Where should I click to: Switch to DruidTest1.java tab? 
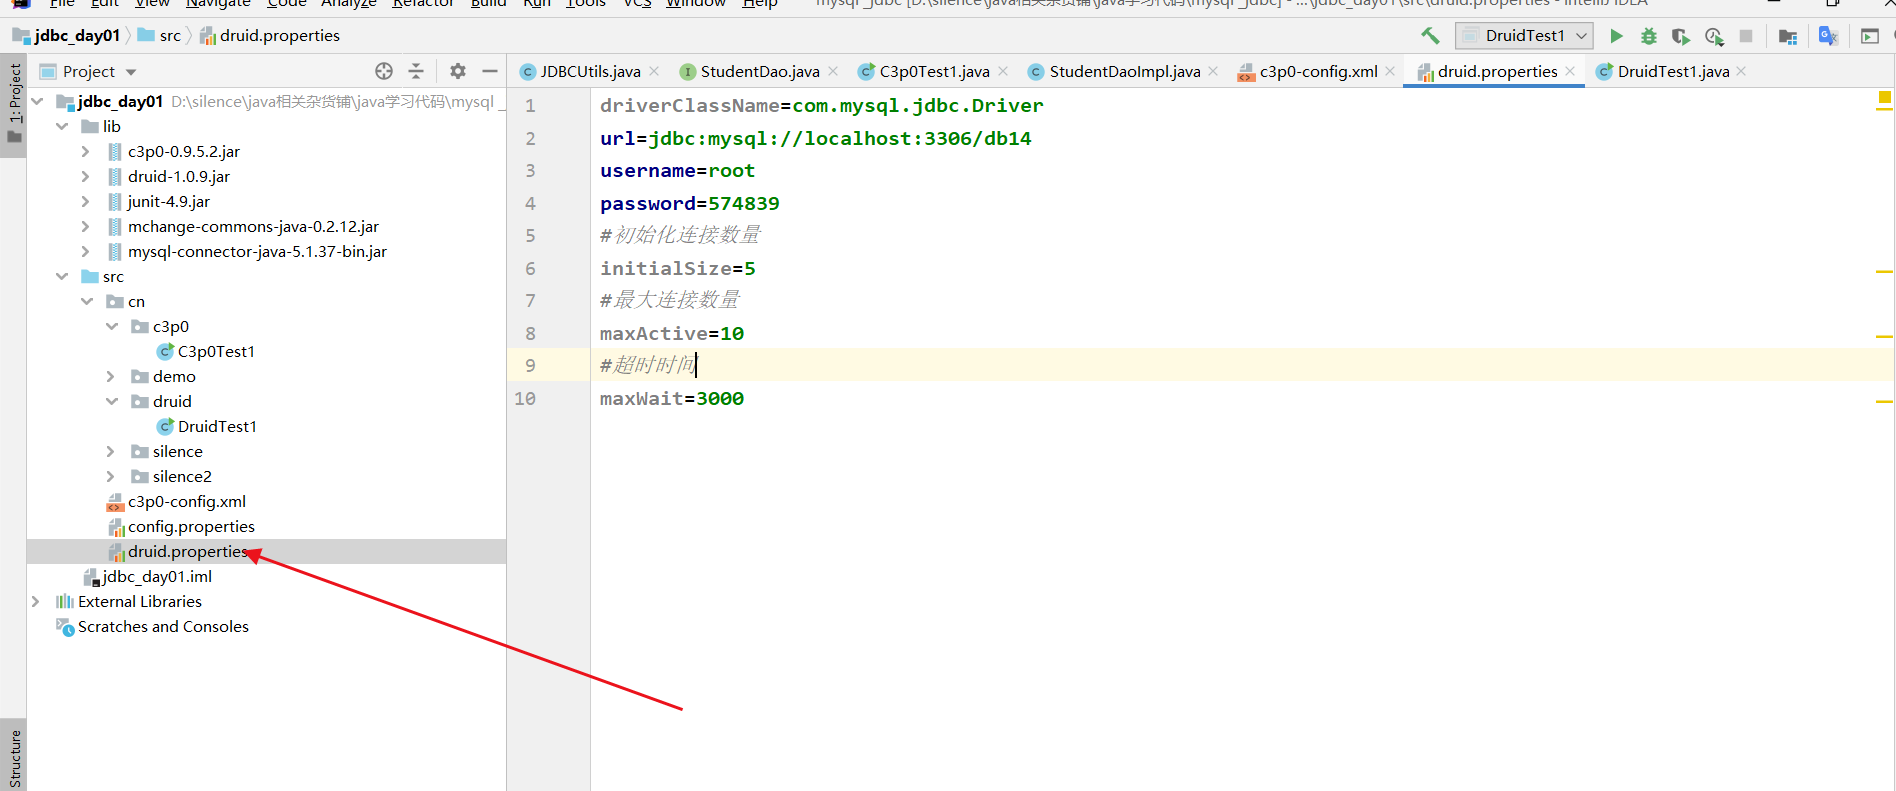point(1673,71)
